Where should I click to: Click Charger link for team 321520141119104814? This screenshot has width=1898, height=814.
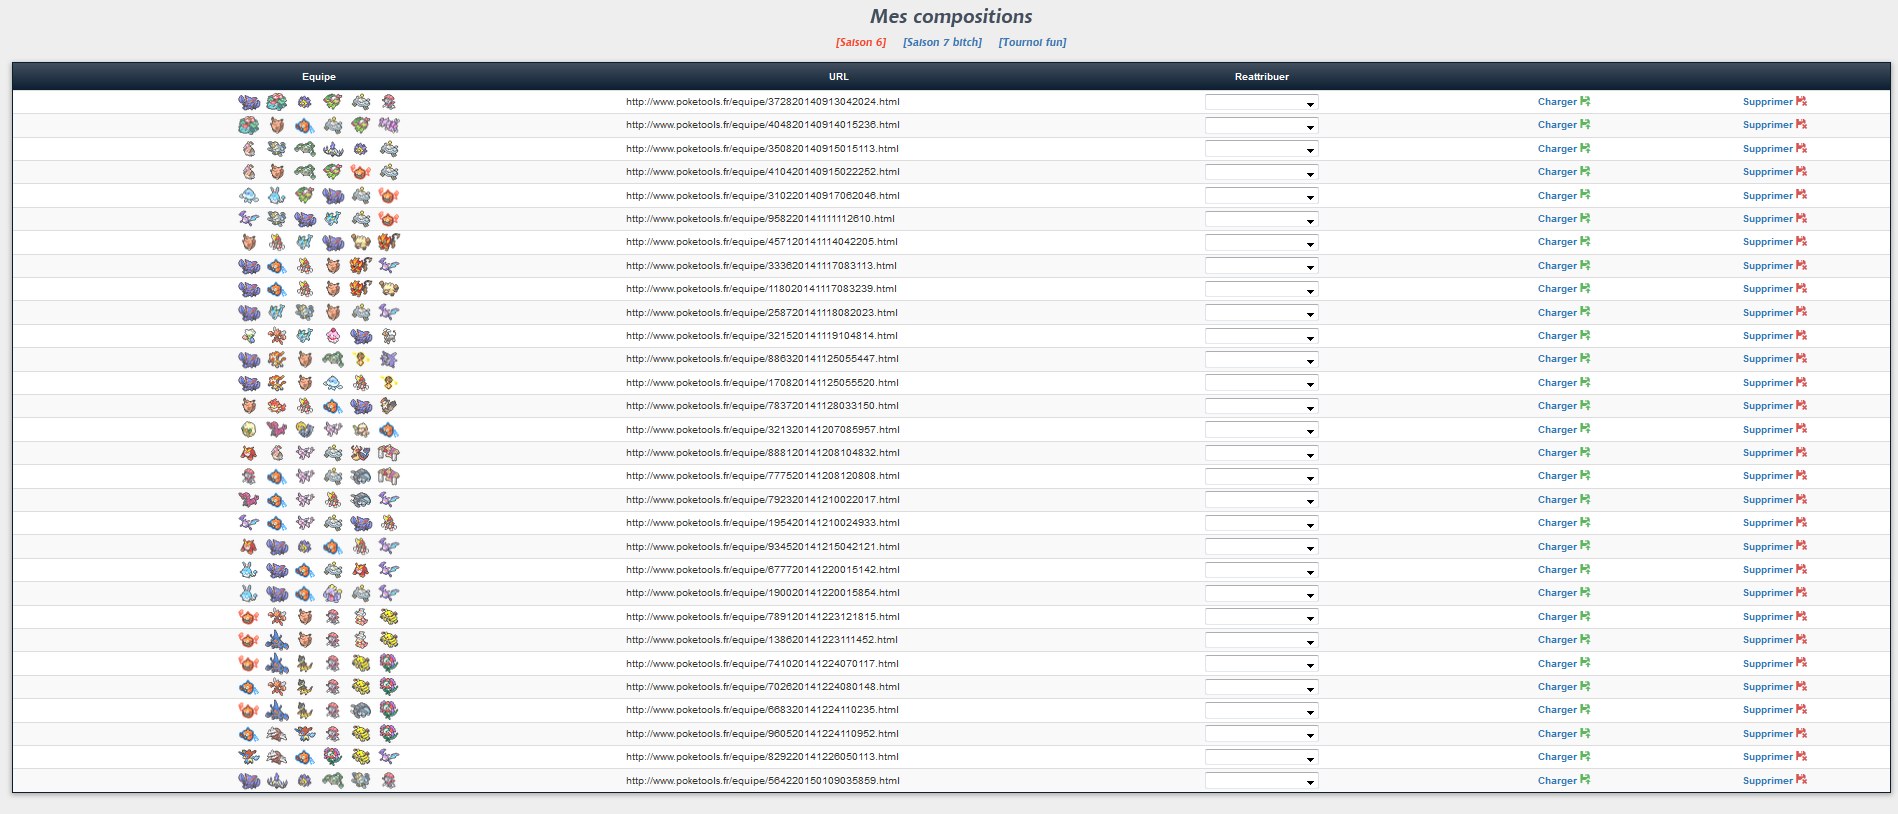(x=1557, y=335)
